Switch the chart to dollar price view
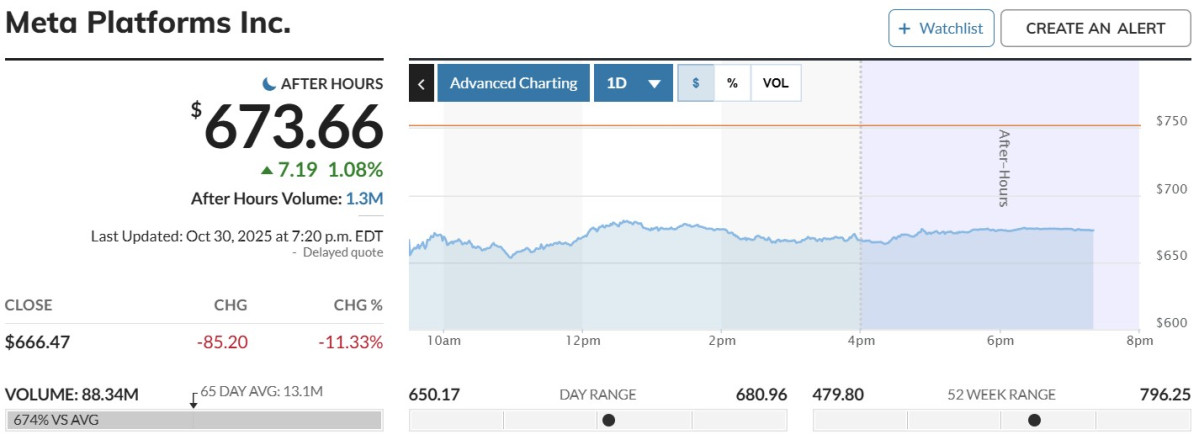 [x=696, y=83]
